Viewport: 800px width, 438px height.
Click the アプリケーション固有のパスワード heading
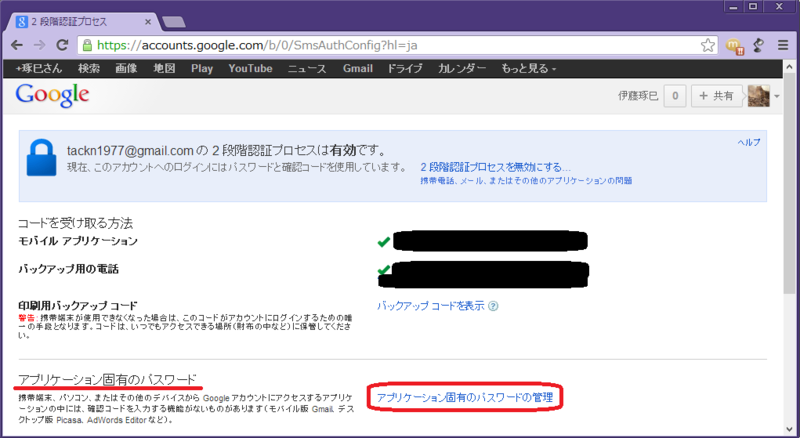(x=107, y=379)
